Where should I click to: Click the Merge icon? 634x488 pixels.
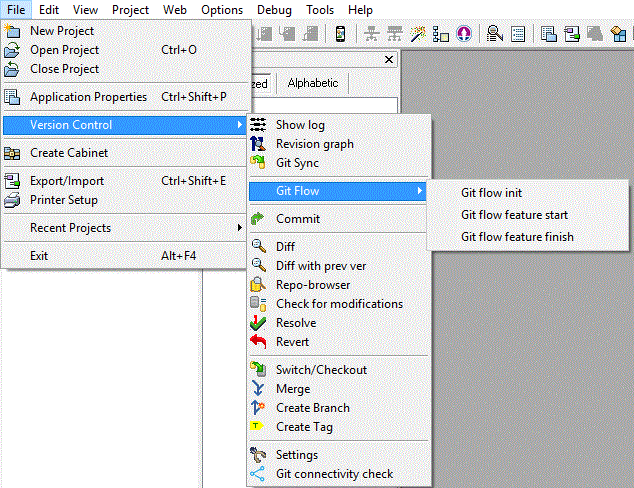pyautogui.click(x=258, y=389)
